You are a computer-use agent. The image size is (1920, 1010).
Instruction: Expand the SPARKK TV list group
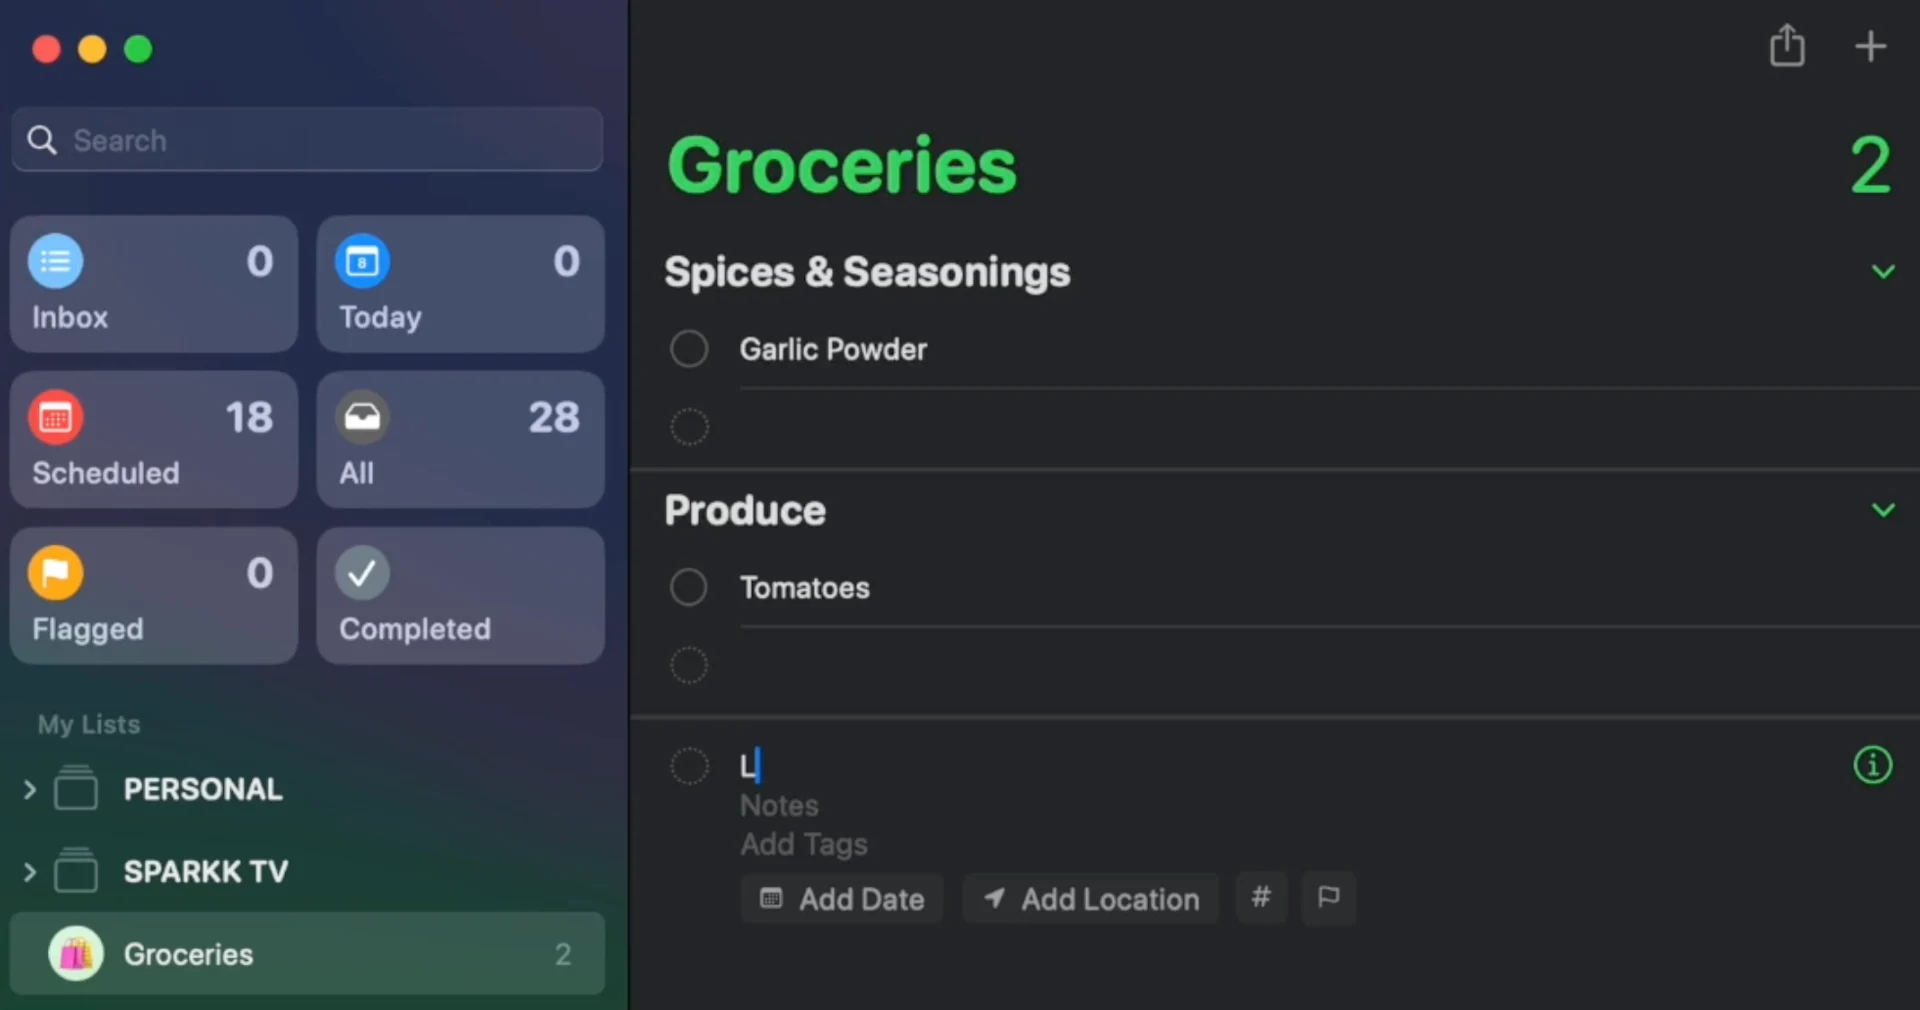point(30,871)
